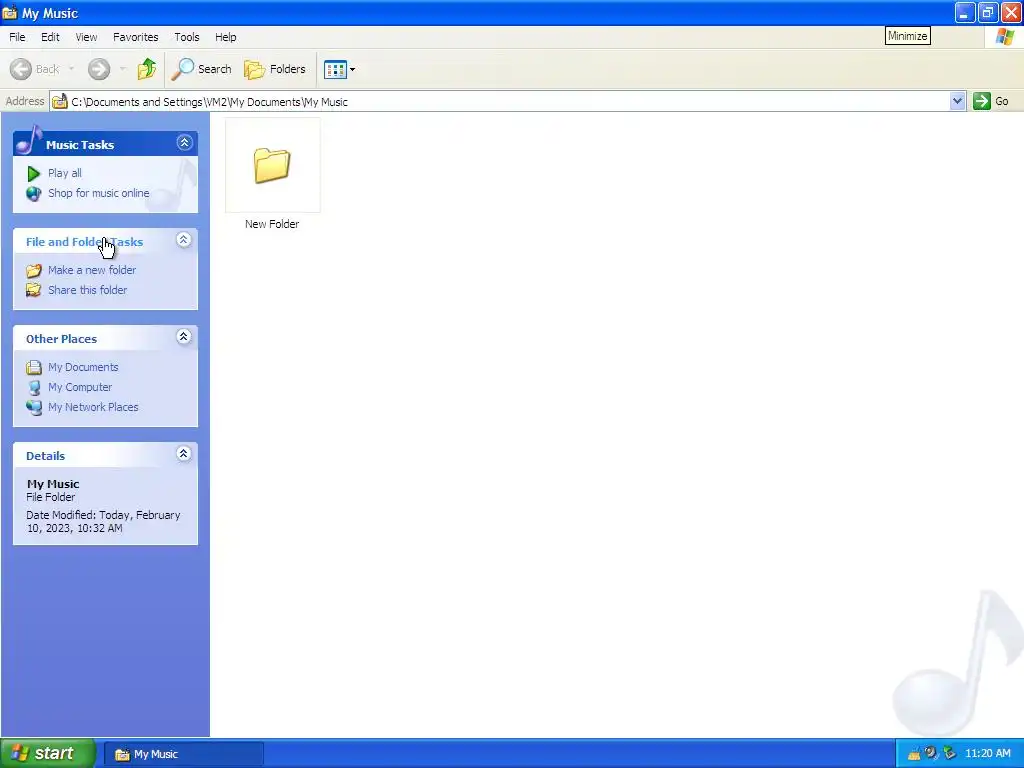Open the Search pane

202,69
